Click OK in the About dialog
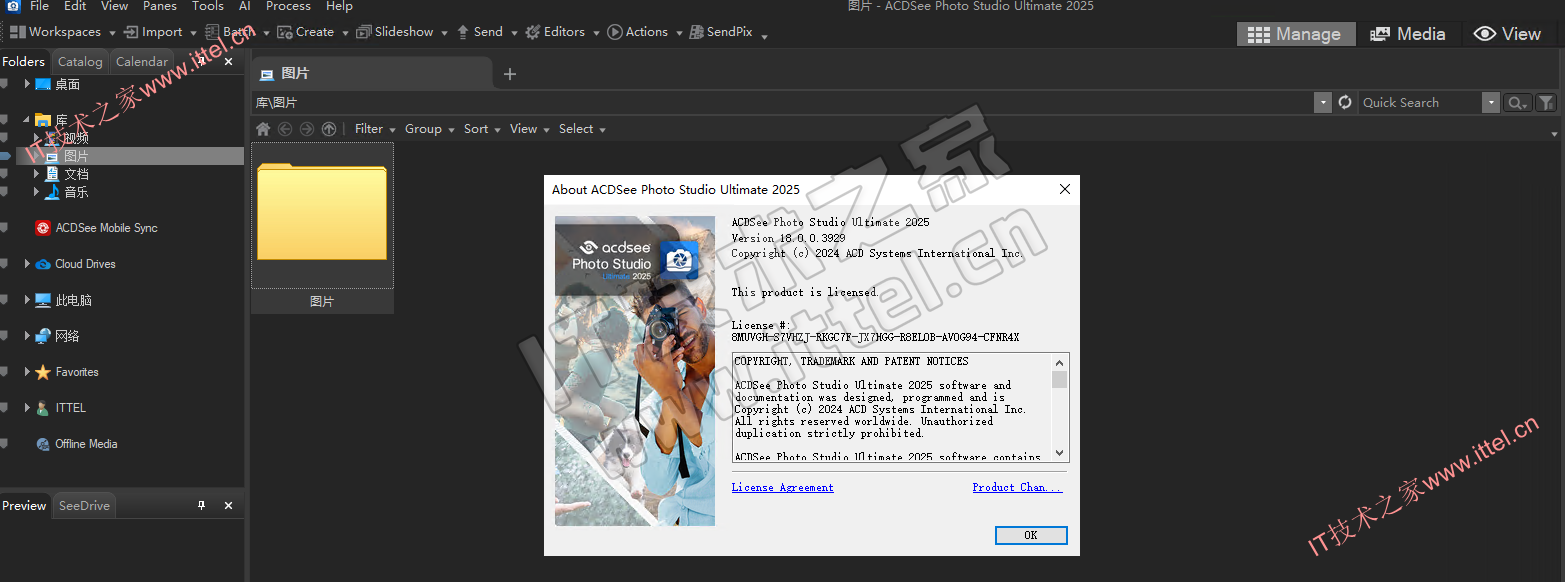 1031,535
